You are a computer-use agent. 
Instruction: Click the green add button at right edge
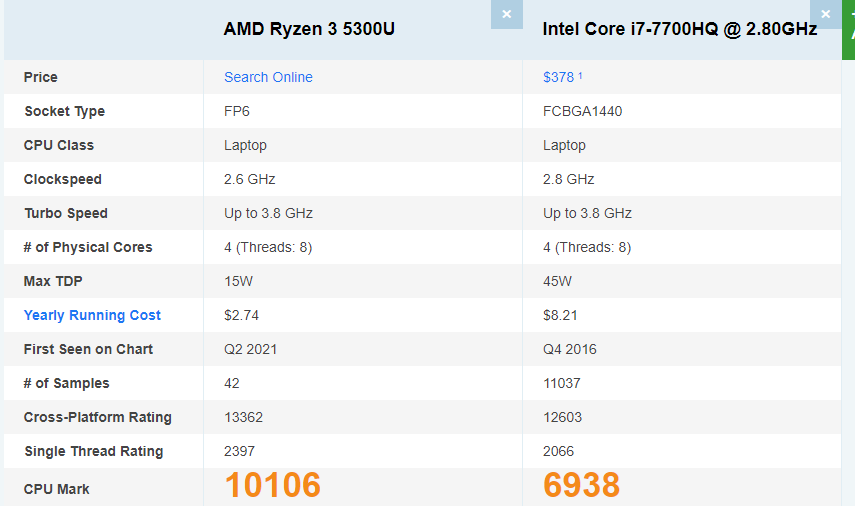[x=848, y=30]
